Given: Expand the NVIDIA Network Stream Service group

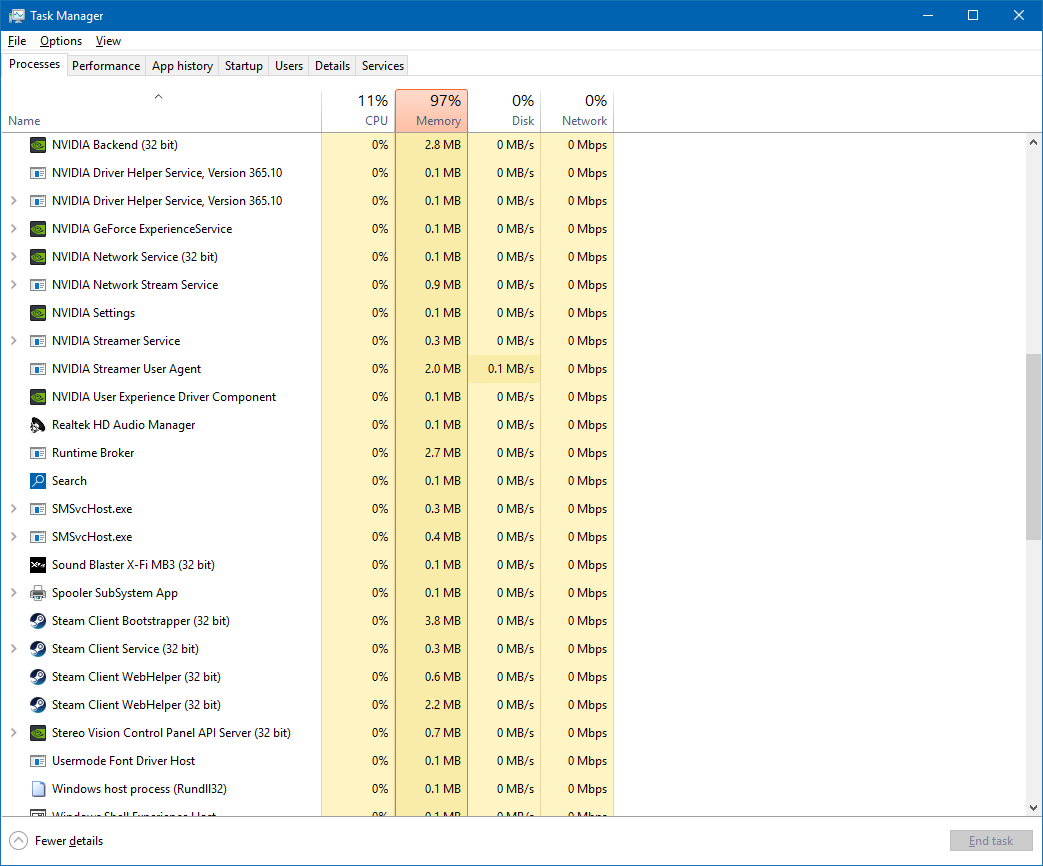Looking at the screenshot, I should tap(13, 285).
